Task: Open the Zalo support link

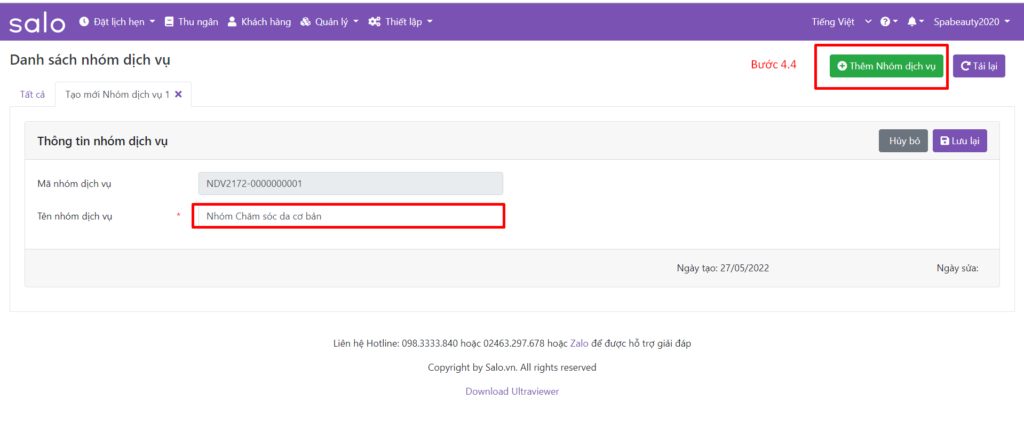Action: pyautogui.click(x=579, y=344)
